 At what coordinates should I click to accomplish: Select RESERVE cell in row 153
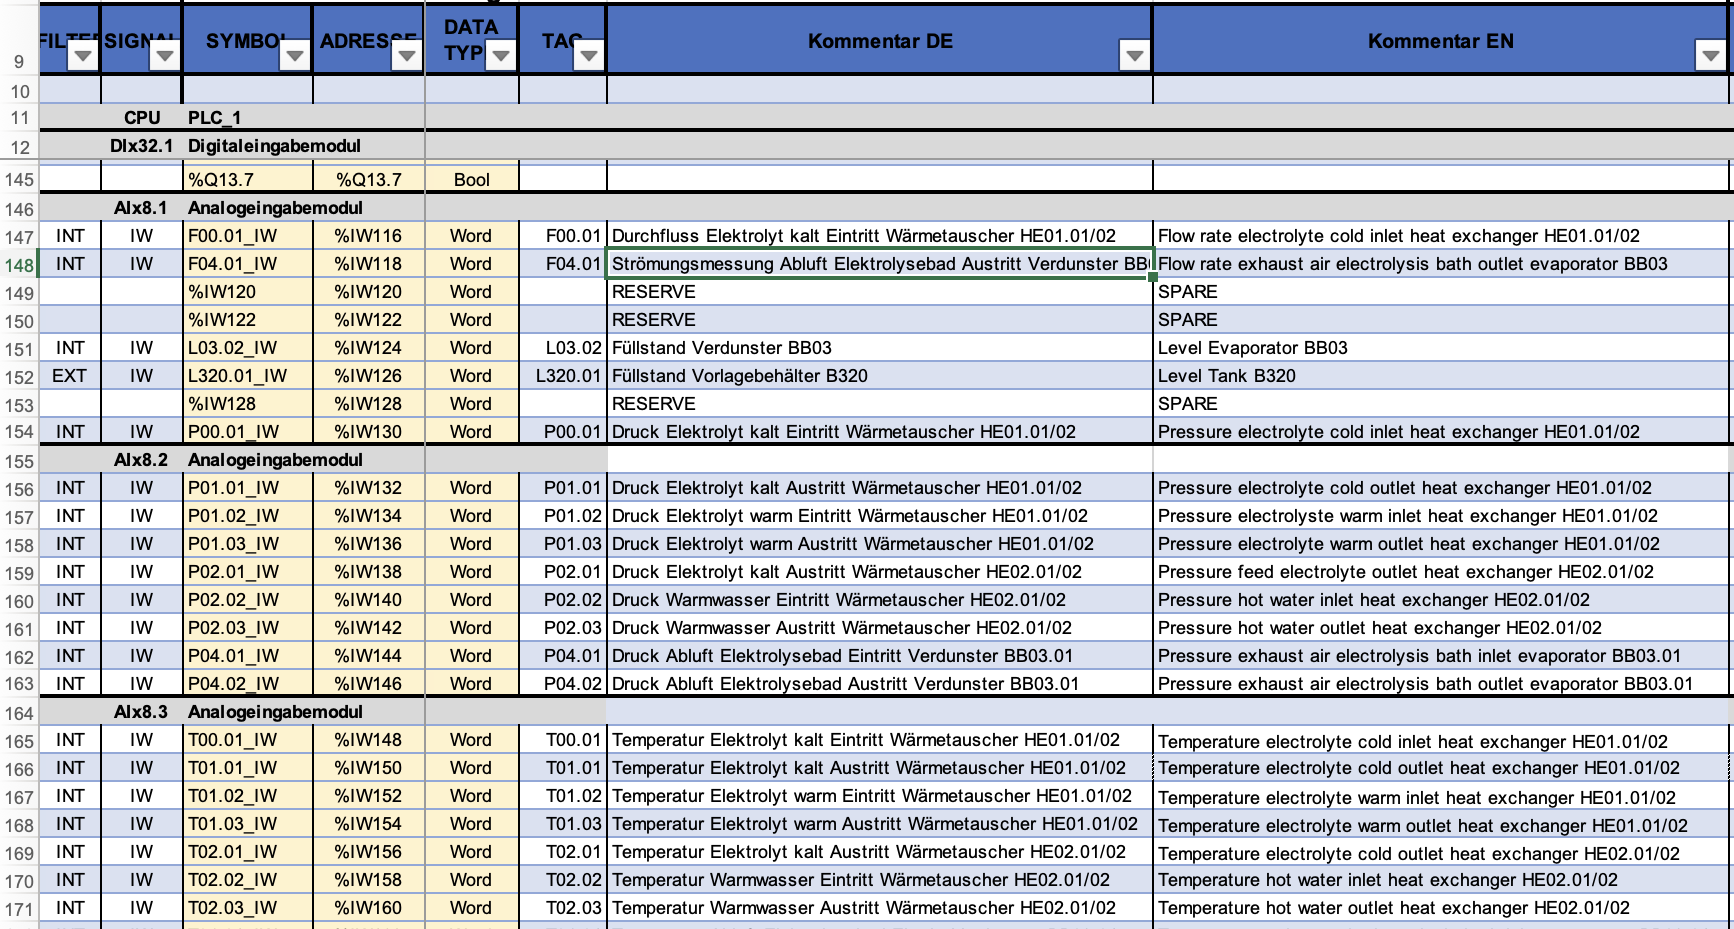(x=879, y=404)
